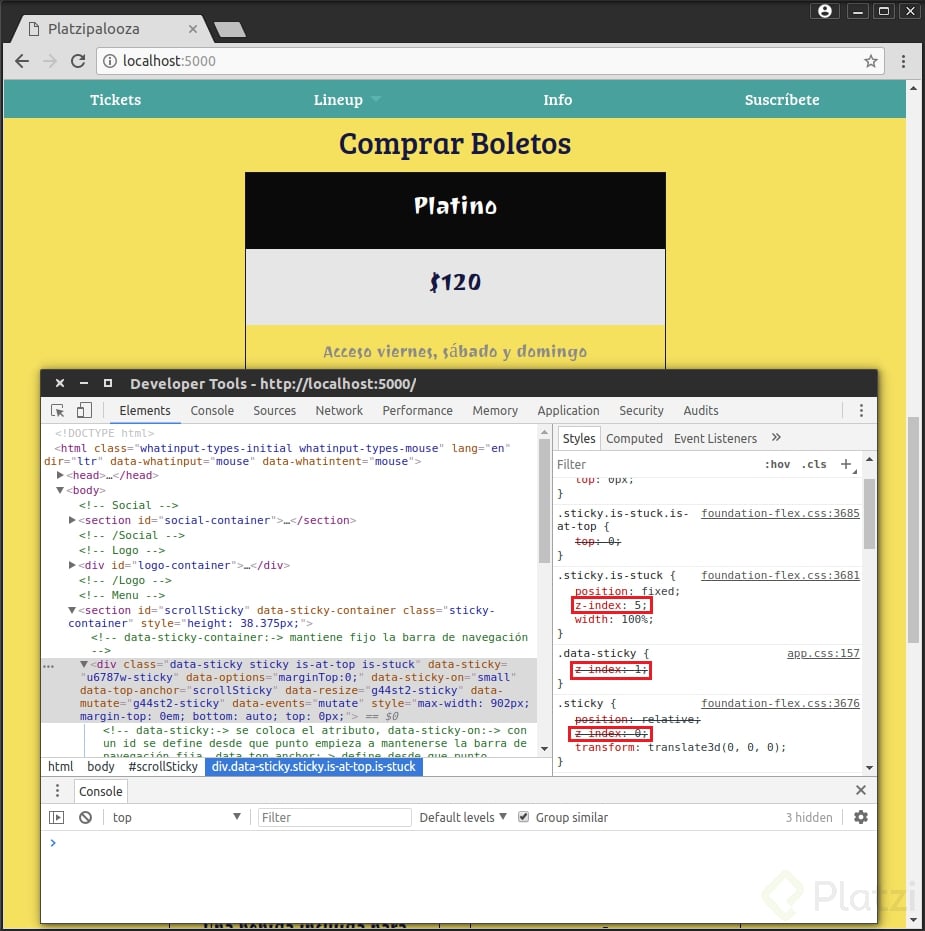Toggle the DevTools device toolbar icon
The image size is (925, 931).
click(x=84, y=410)
